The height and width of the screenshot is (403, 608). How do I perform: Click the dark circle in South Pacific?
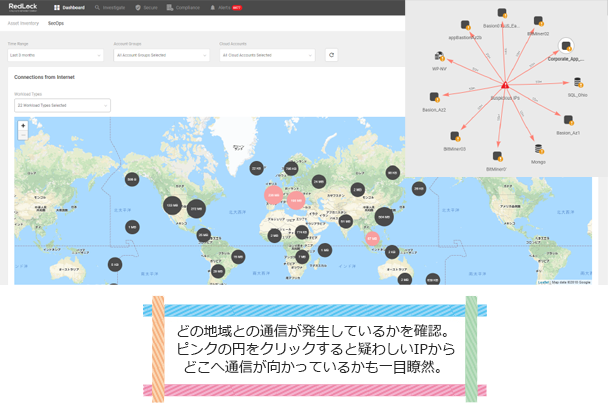(x=115, y=265)
